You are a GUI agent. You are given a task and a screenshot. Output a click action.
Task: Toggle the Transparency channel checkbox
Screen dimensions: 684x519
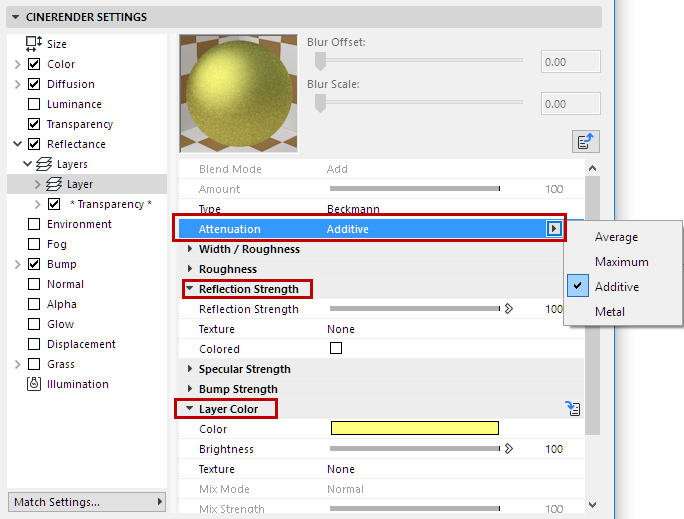(x=34, y=124)
